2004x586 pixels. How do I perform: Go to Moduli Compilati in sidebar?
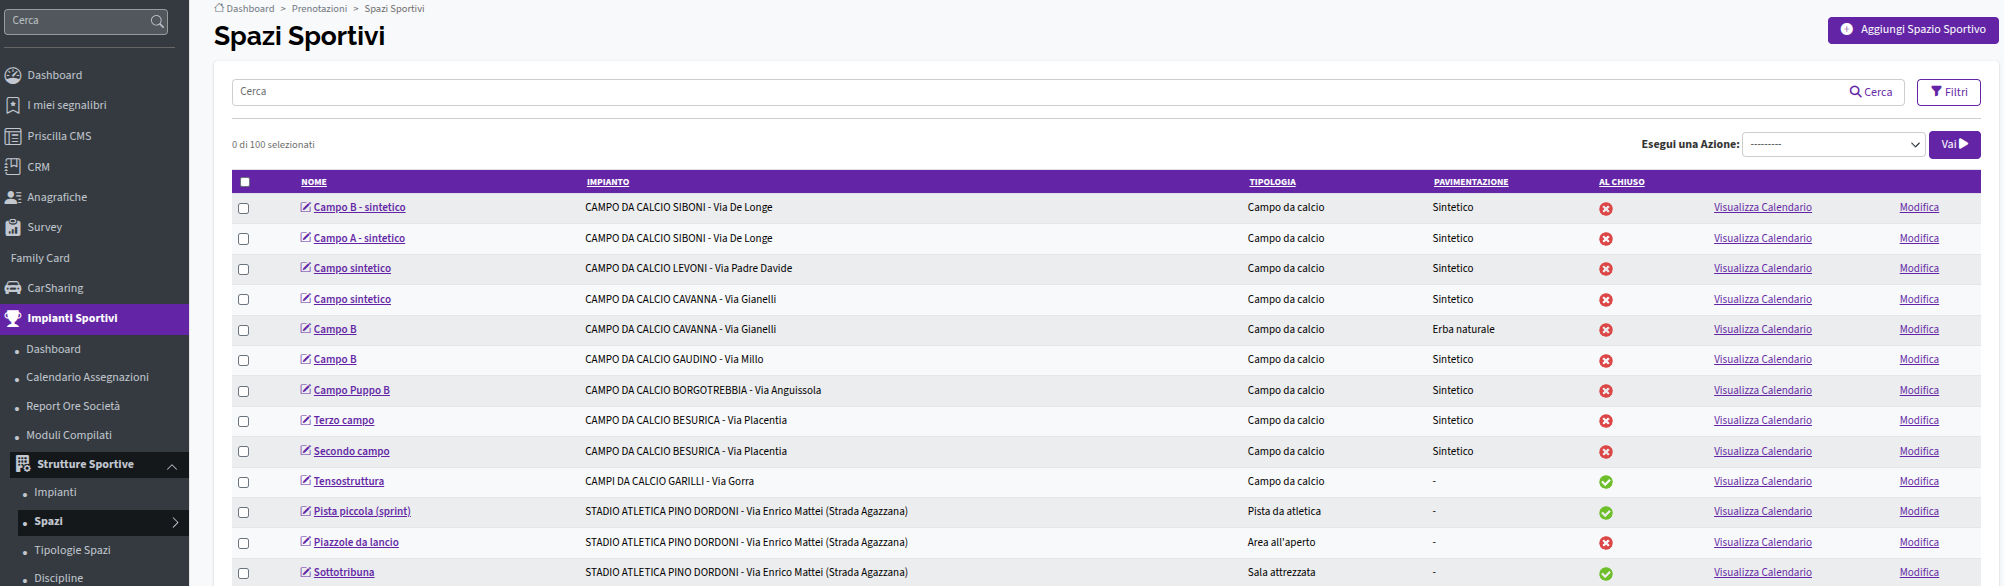[69, 435]
